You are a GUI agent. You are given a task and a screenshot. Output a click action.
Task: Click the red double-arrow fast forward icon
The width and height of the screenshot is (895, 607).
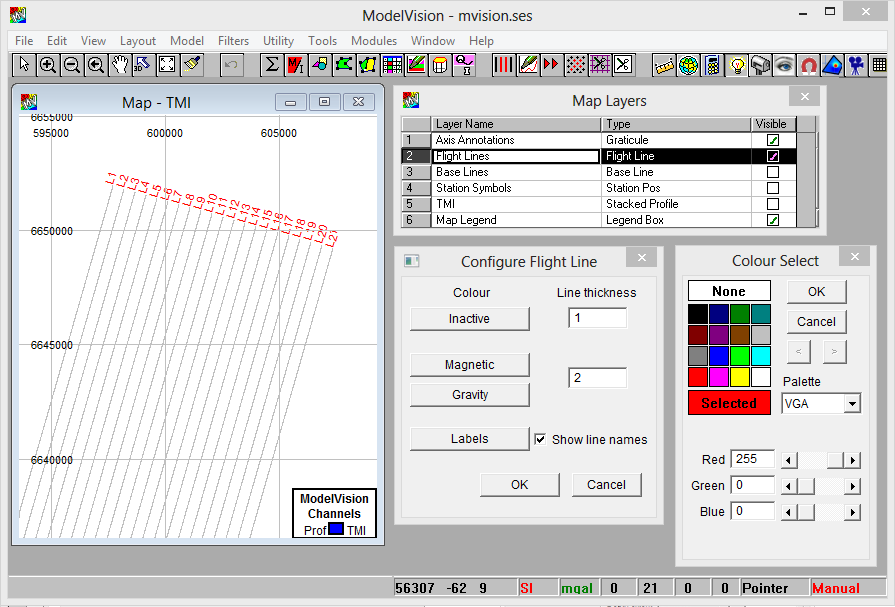click(x=551, y=65)
